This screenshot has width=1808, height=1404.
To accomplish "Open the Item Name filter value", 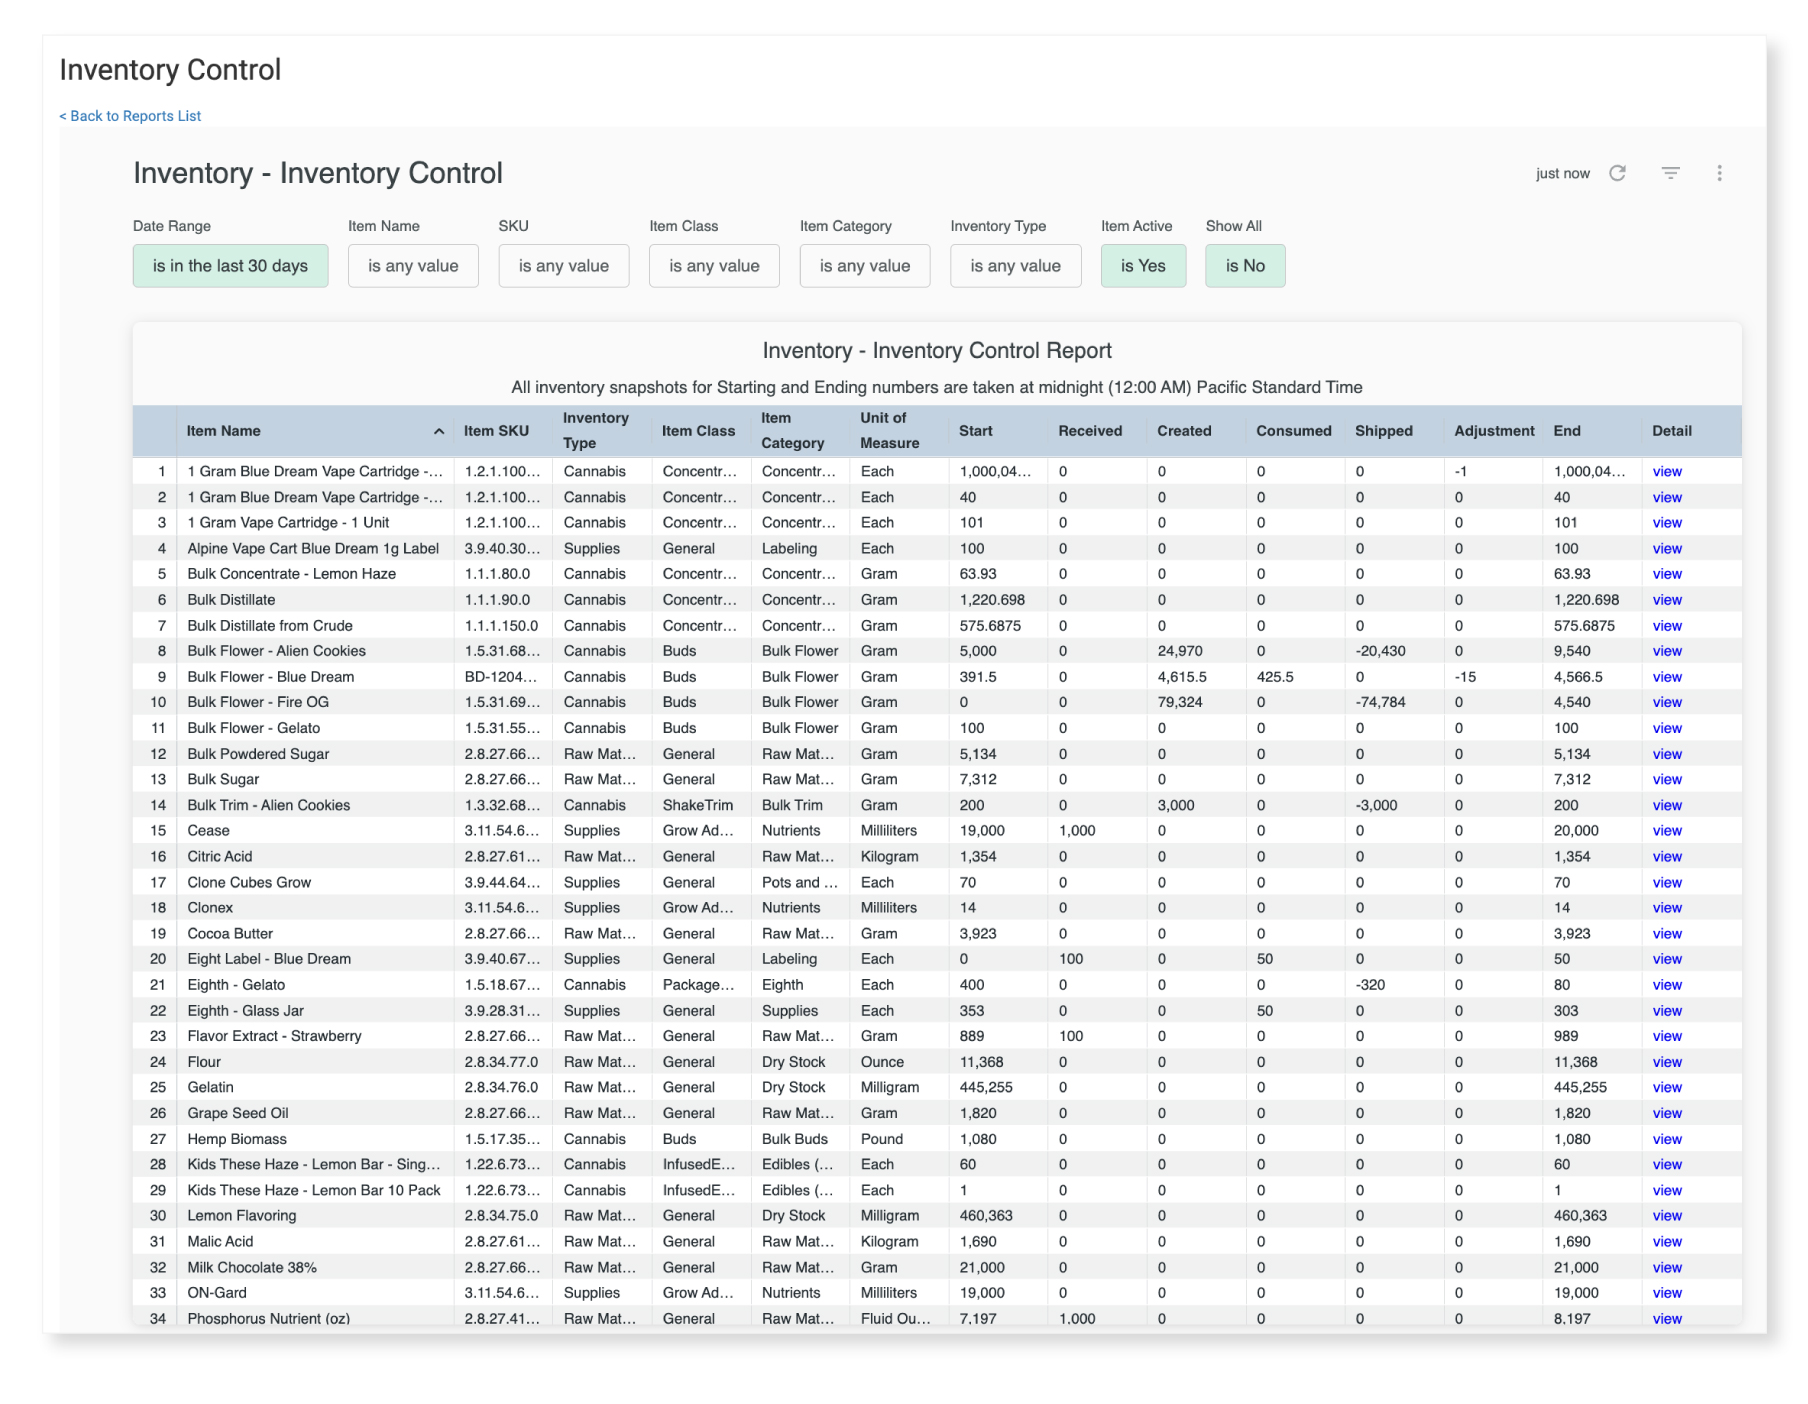I will 413,266.
